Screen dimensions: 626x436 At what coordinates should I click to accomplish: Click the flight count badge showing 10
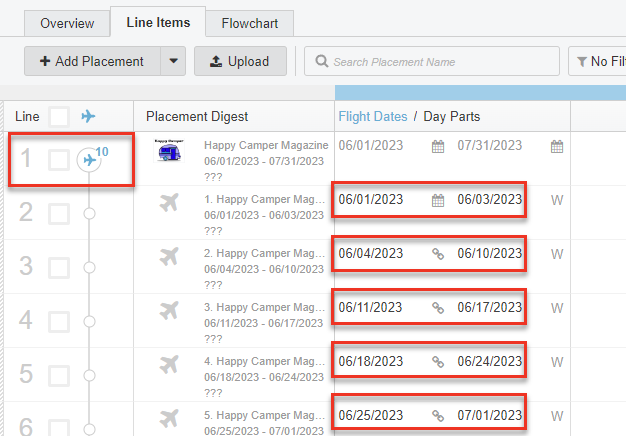click(x=102, y=152)
